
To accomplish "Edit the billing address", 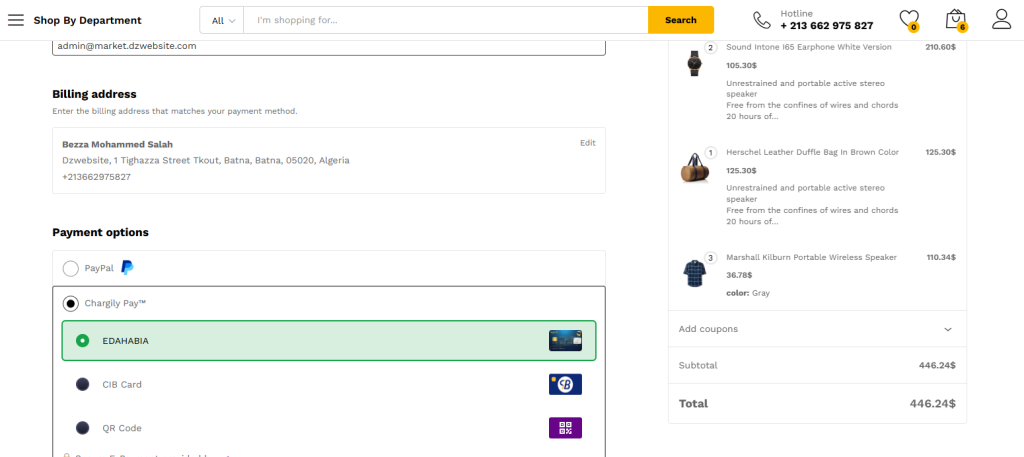I will [587, 143].
